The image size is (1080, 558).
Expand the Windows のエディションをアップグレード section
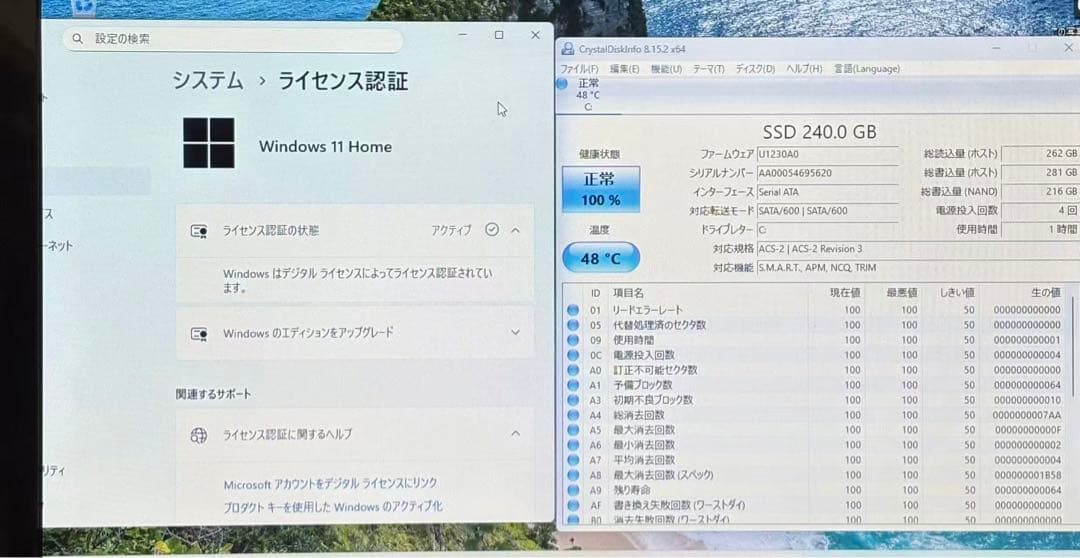515,333
